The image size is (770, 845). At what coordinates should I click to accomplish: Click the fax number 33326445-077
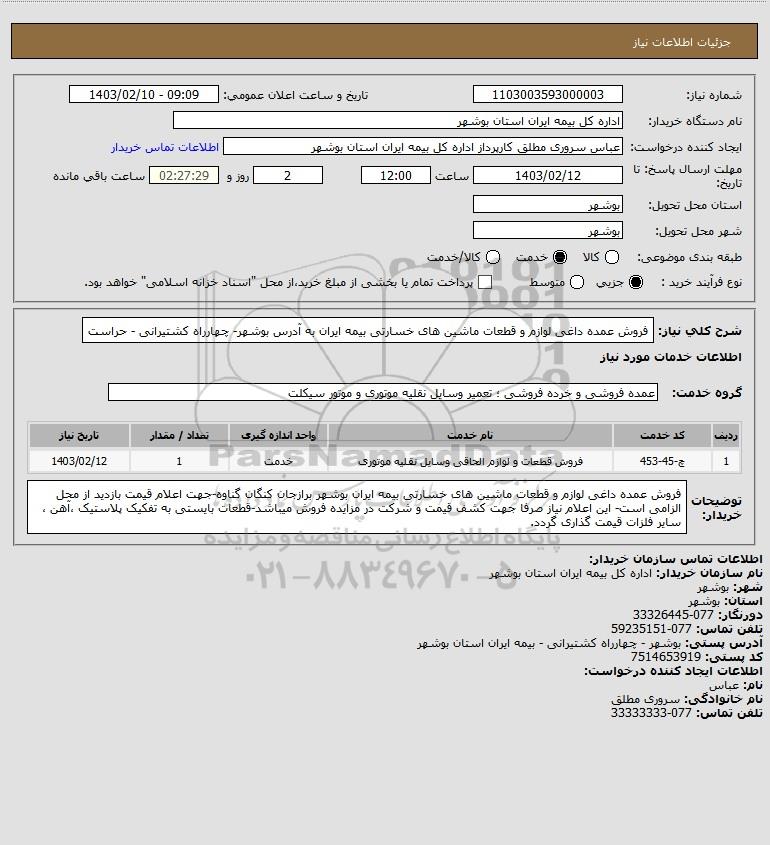672,615
